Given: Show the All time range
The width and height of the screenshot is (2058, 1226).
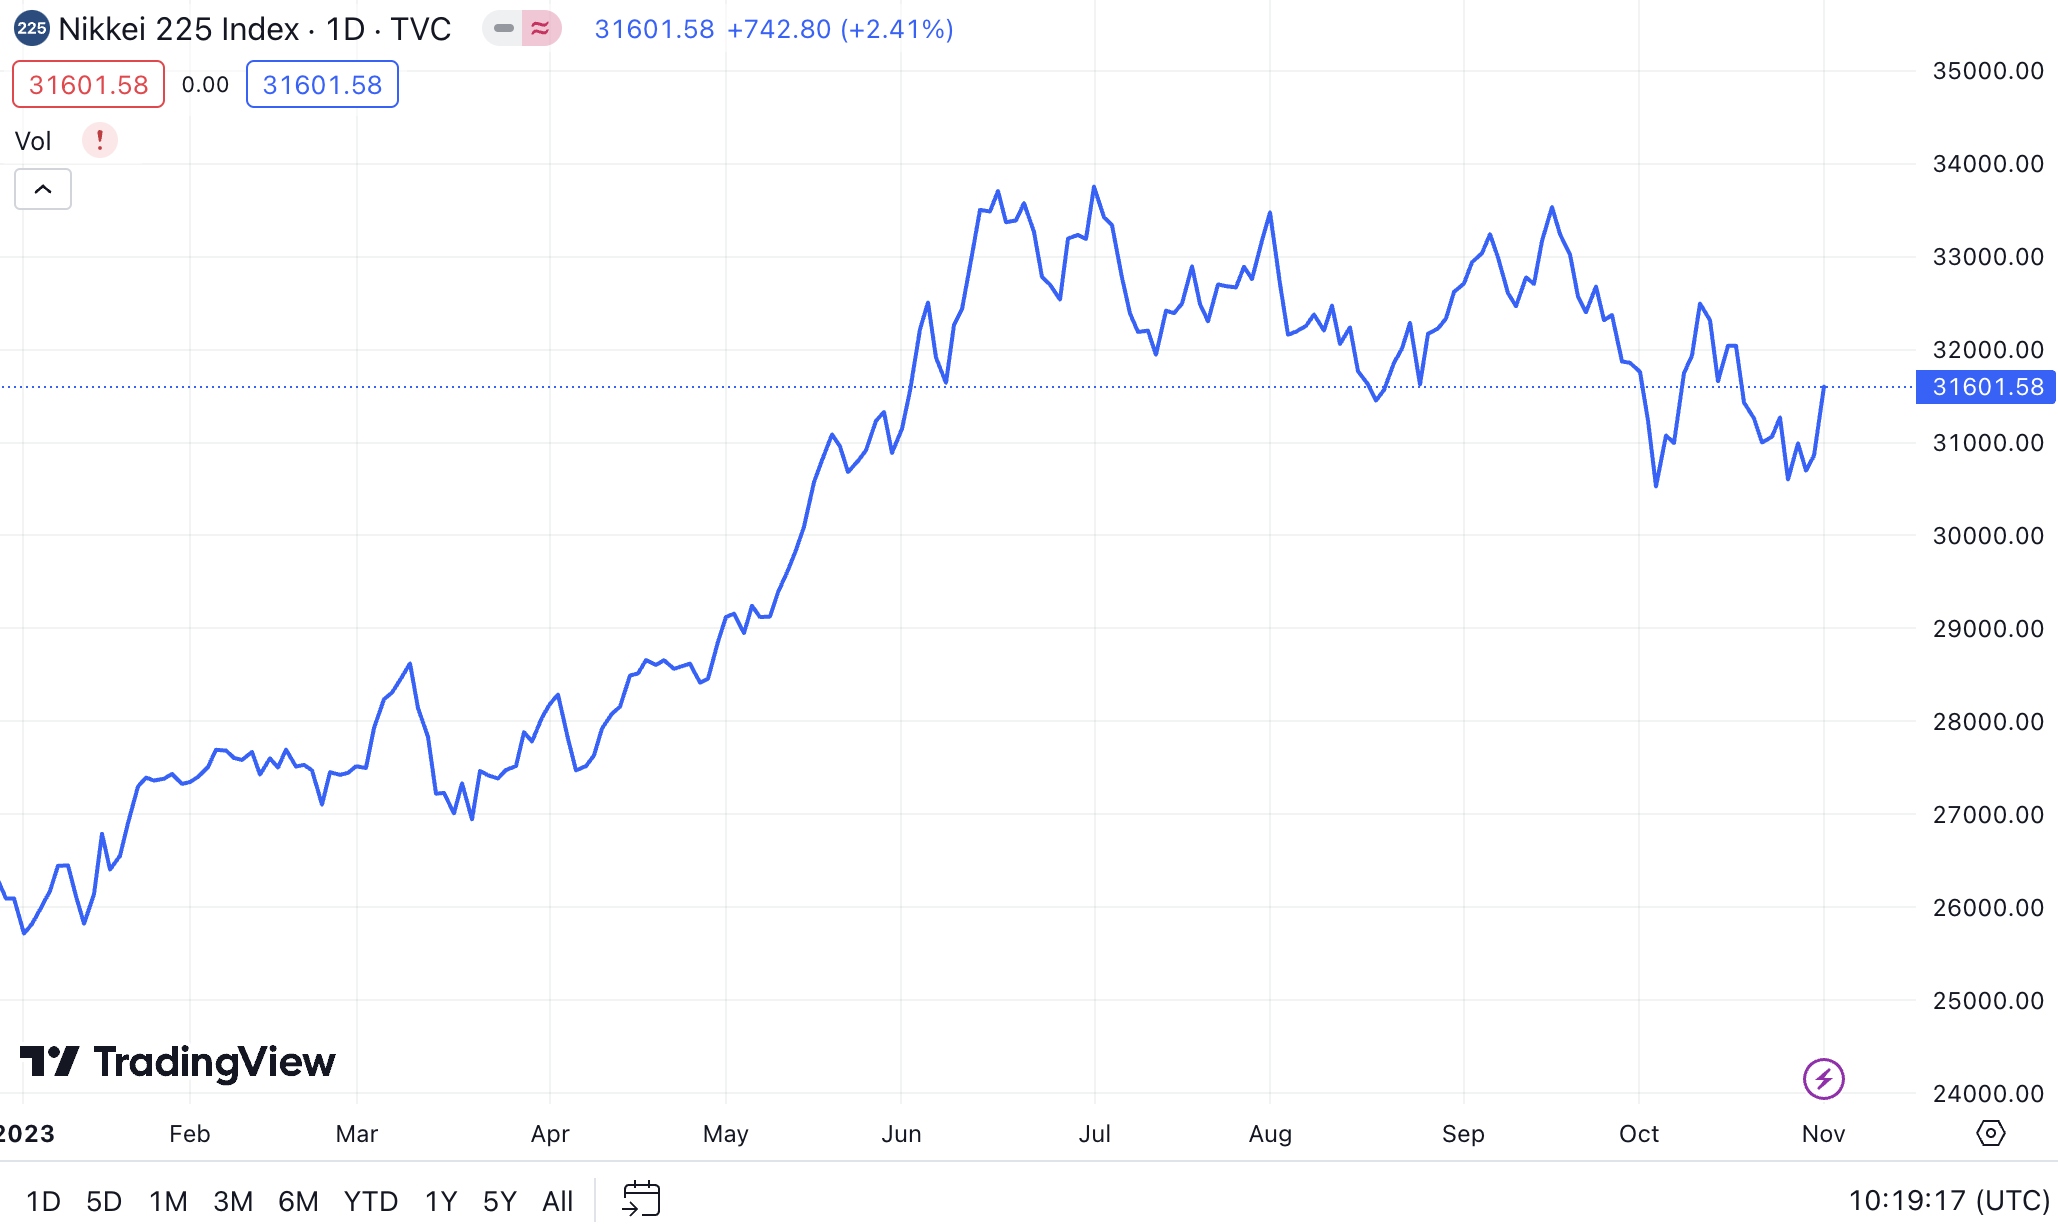Looking at the screenshot, I should click(557, 1200).
